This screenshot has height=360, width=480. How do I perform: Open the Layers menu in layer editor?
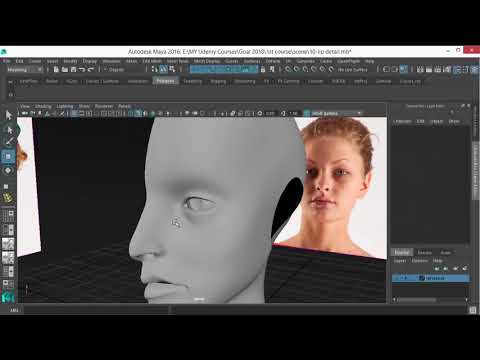point(400,260)
